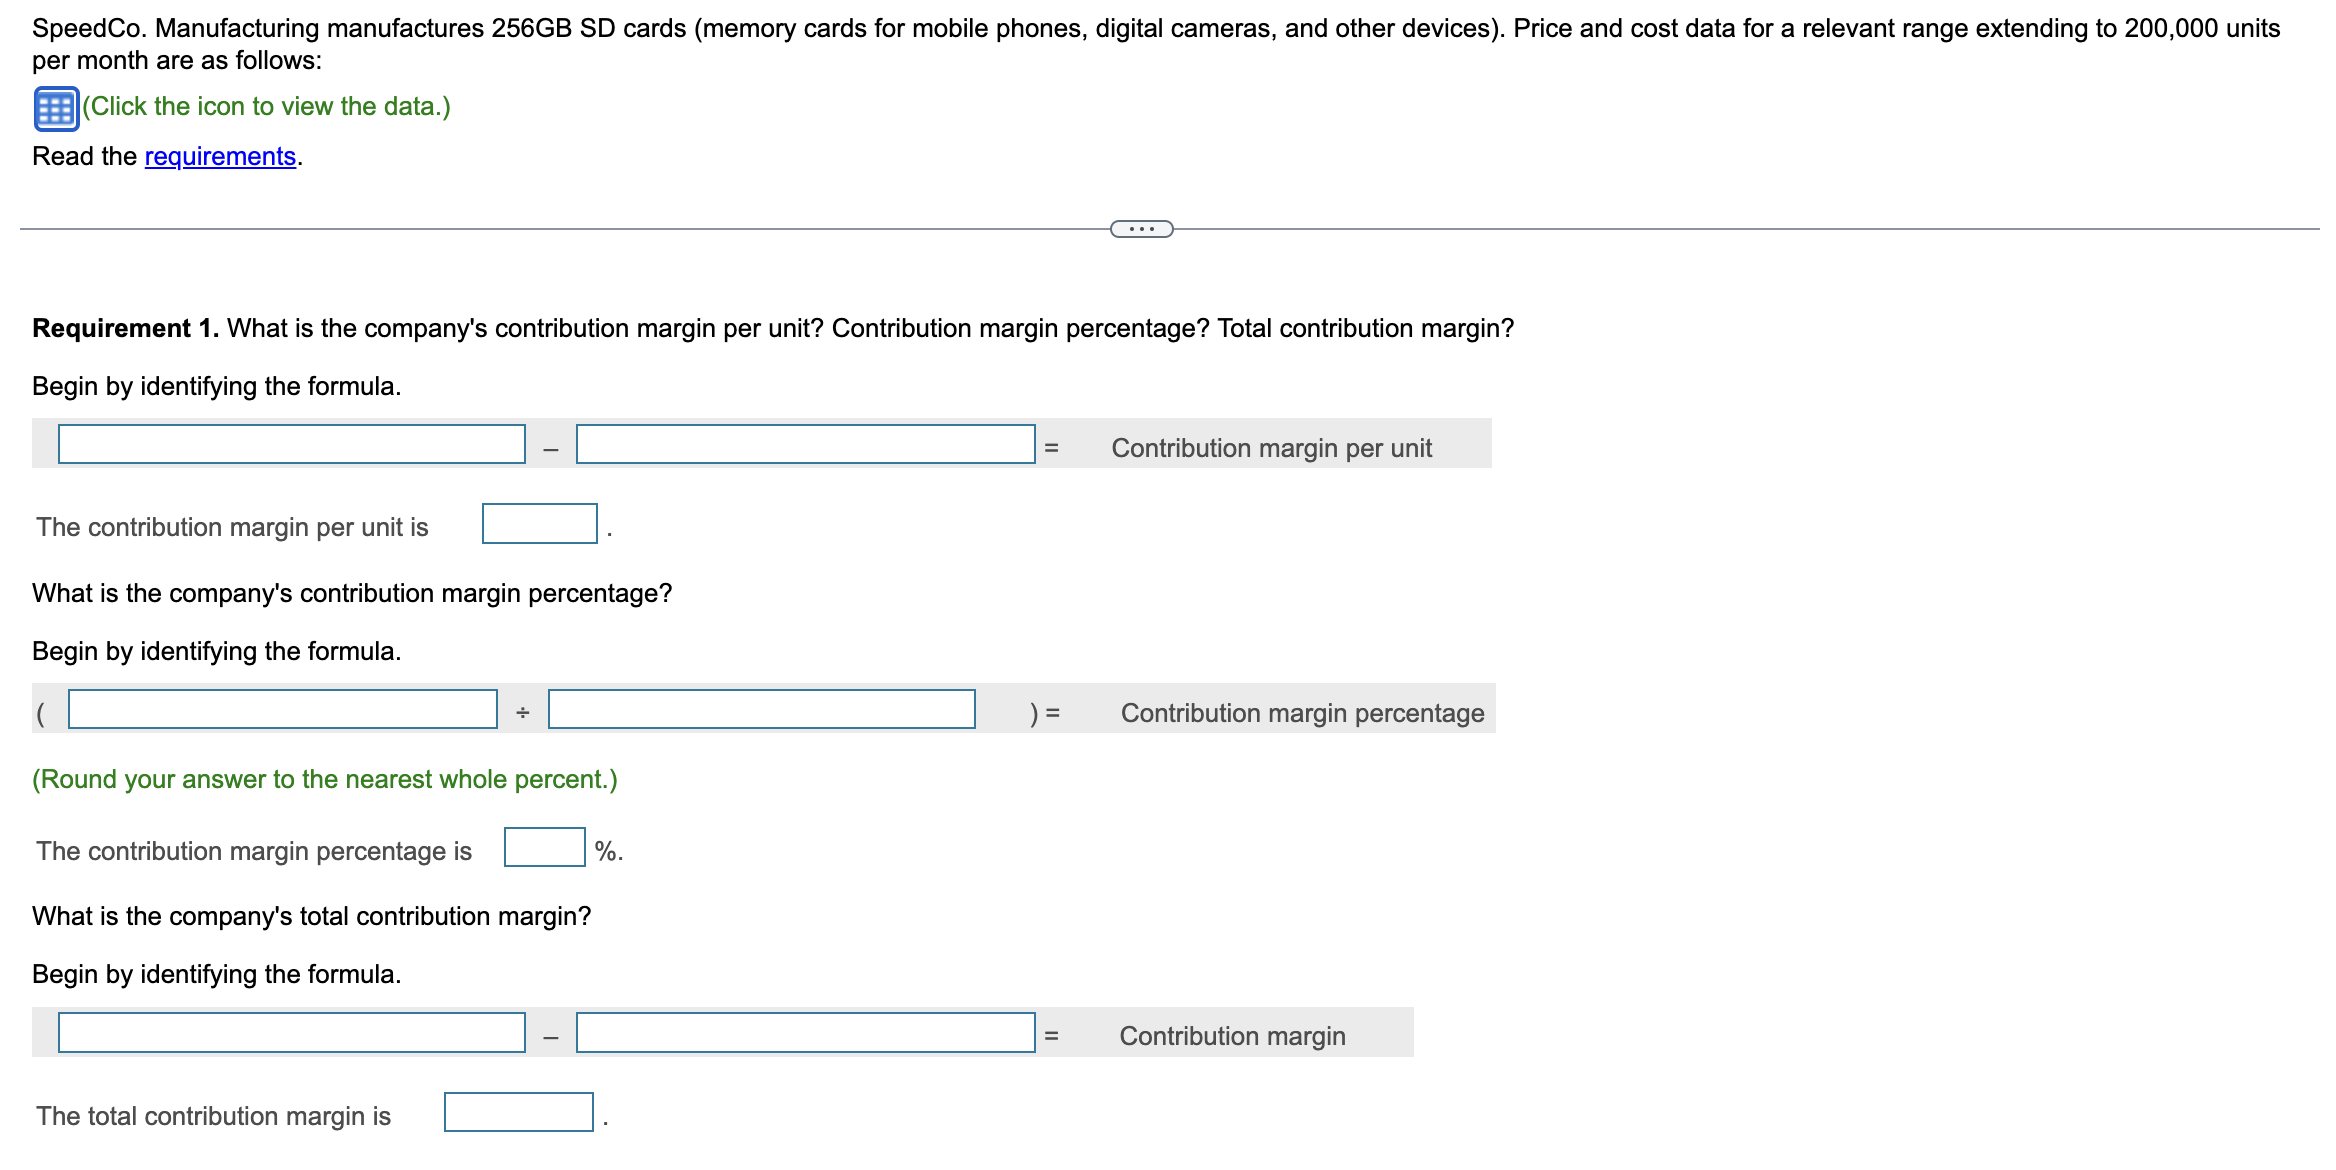Image resolution: width=2336 pixels, height=1170 pixels.
Task: Click the minuend input in the contribution margin formula
Action: (x=292, y=446)
